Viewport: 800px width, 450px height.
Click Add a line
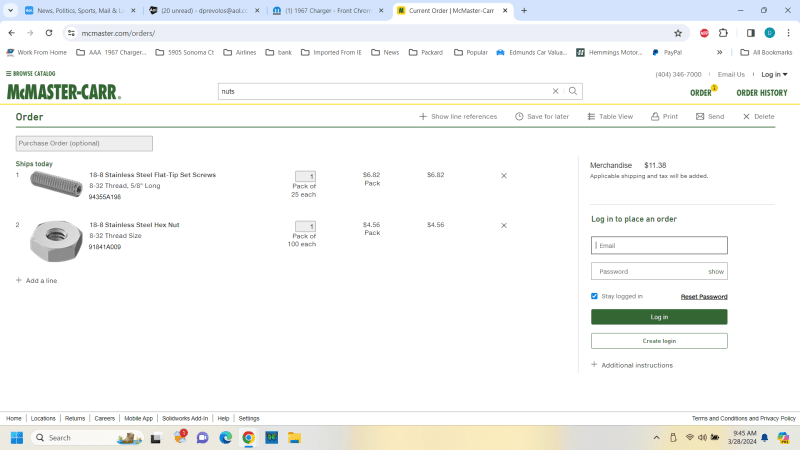(x=36, y=281)
